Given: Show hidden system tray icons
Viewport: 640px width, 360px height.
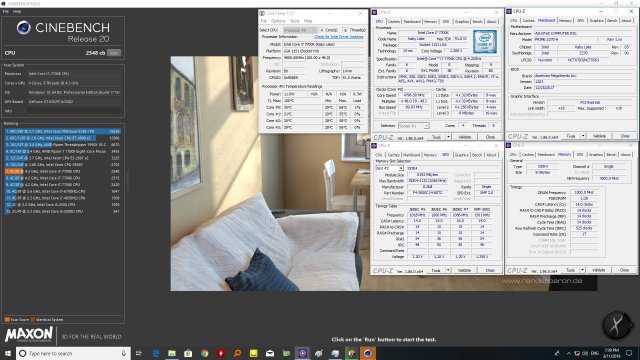Looking at the screenshot, I should pos(569,353).
